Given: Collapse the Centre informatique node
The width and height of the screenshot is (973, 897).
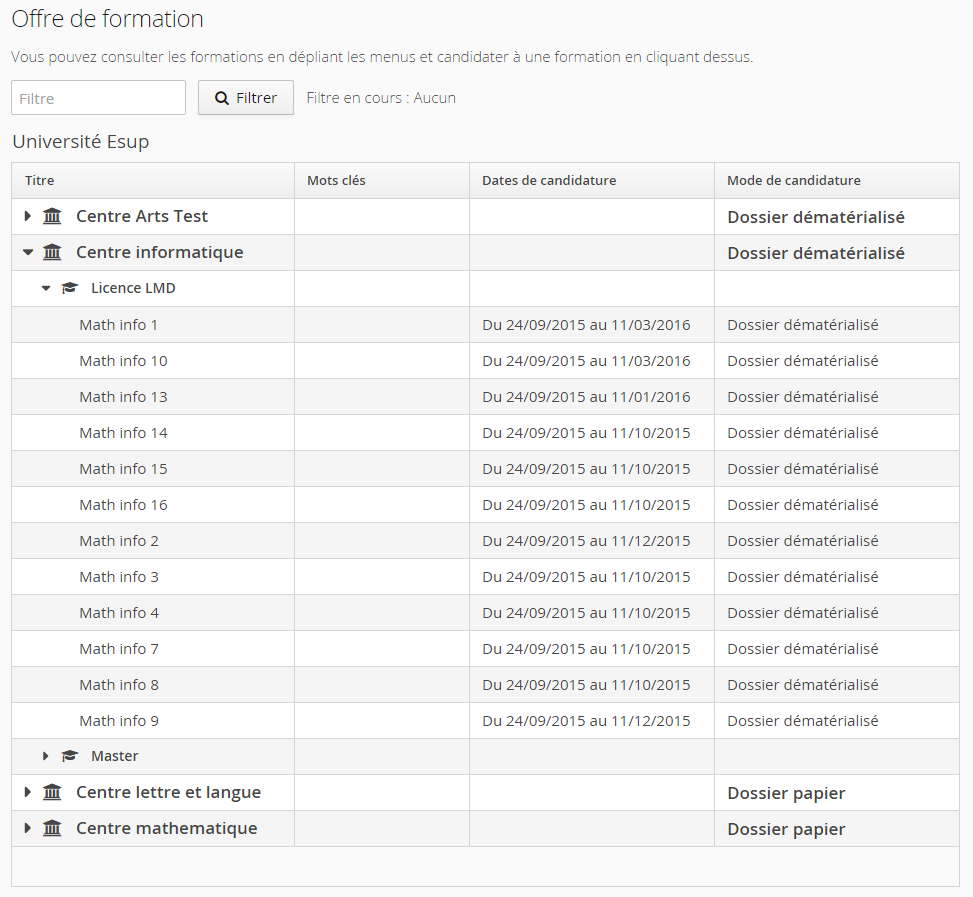Looking at the screenshot, I should (28, 253).
